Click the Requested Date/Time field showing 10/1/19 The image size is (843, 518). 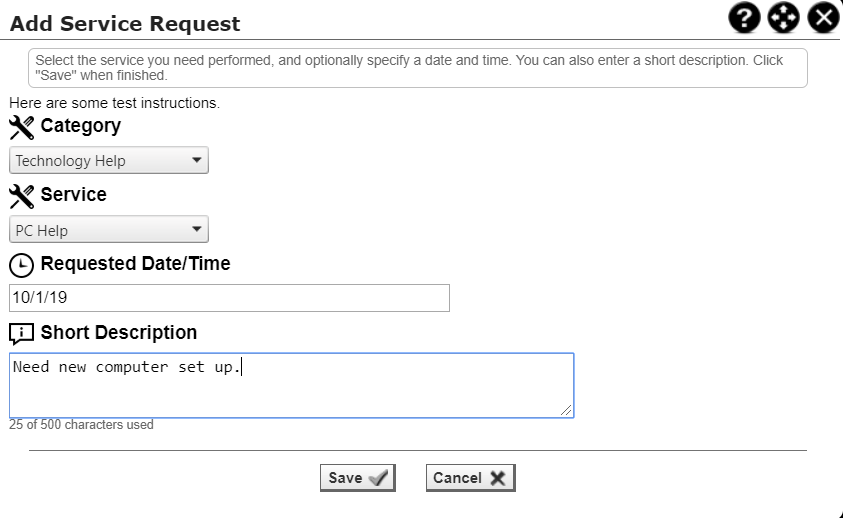(229, 298)
